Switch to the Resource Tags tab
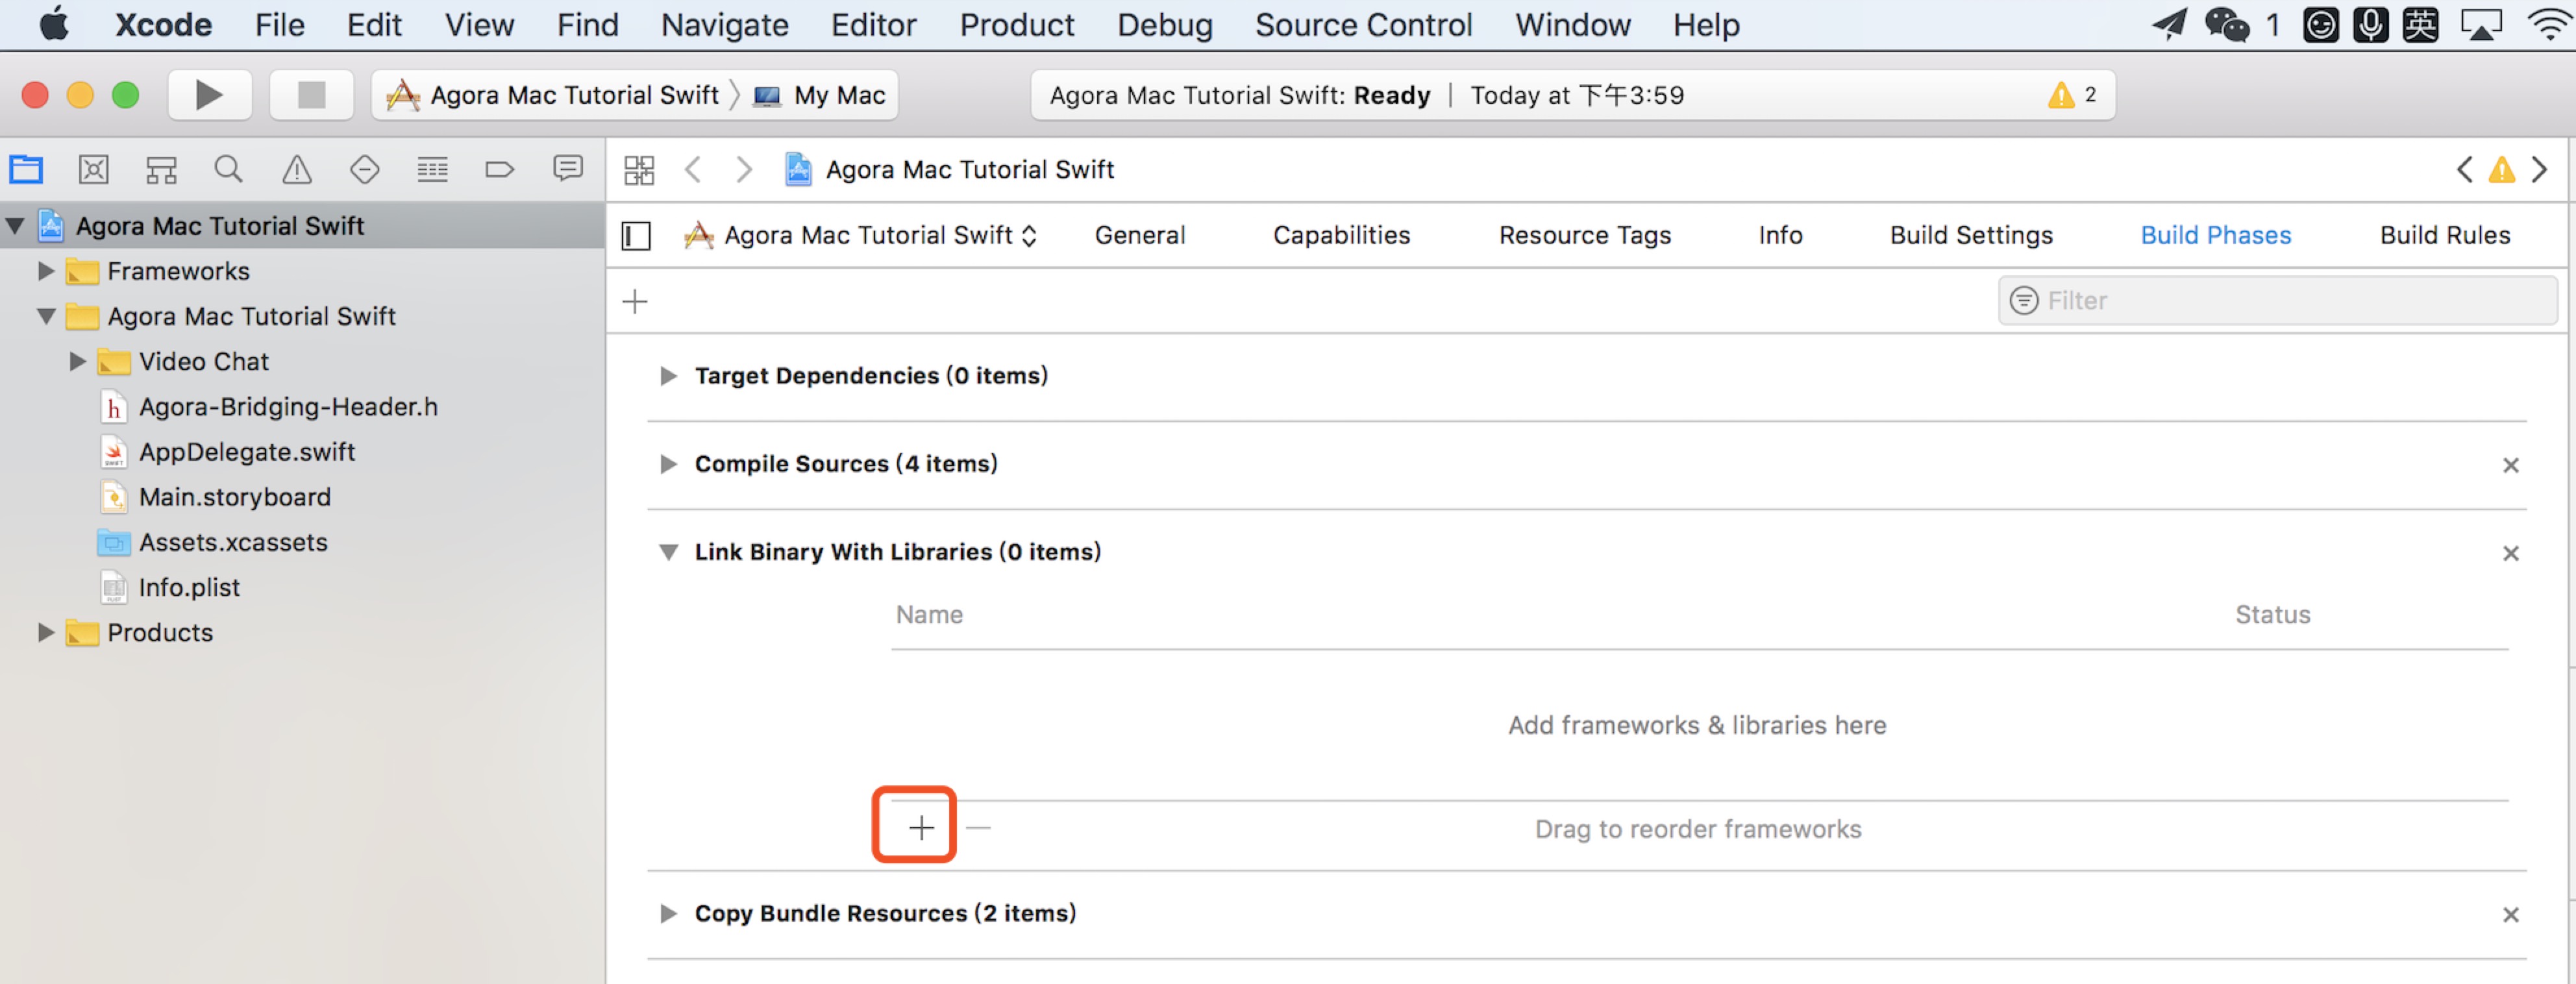 (x=1584, y=235)
